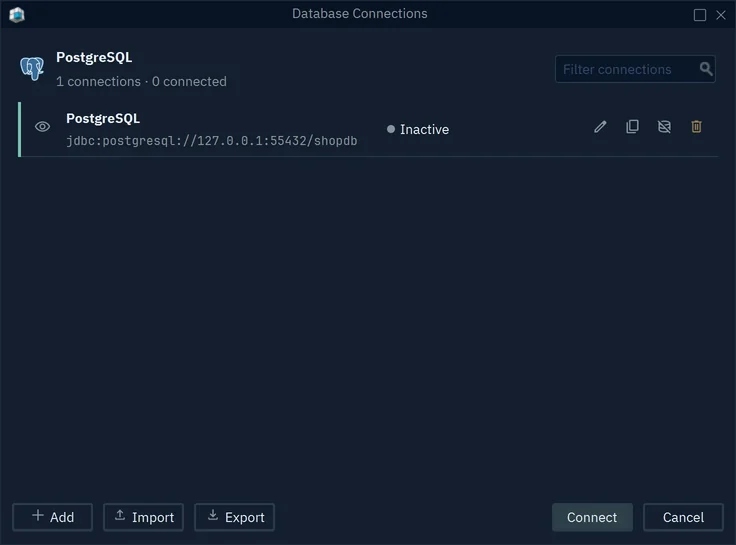The height and width of the screenshot is (545, 736).
Task: Click the disconnect database icon in the PostgreSQL row
Action: (x=664, y=127)
